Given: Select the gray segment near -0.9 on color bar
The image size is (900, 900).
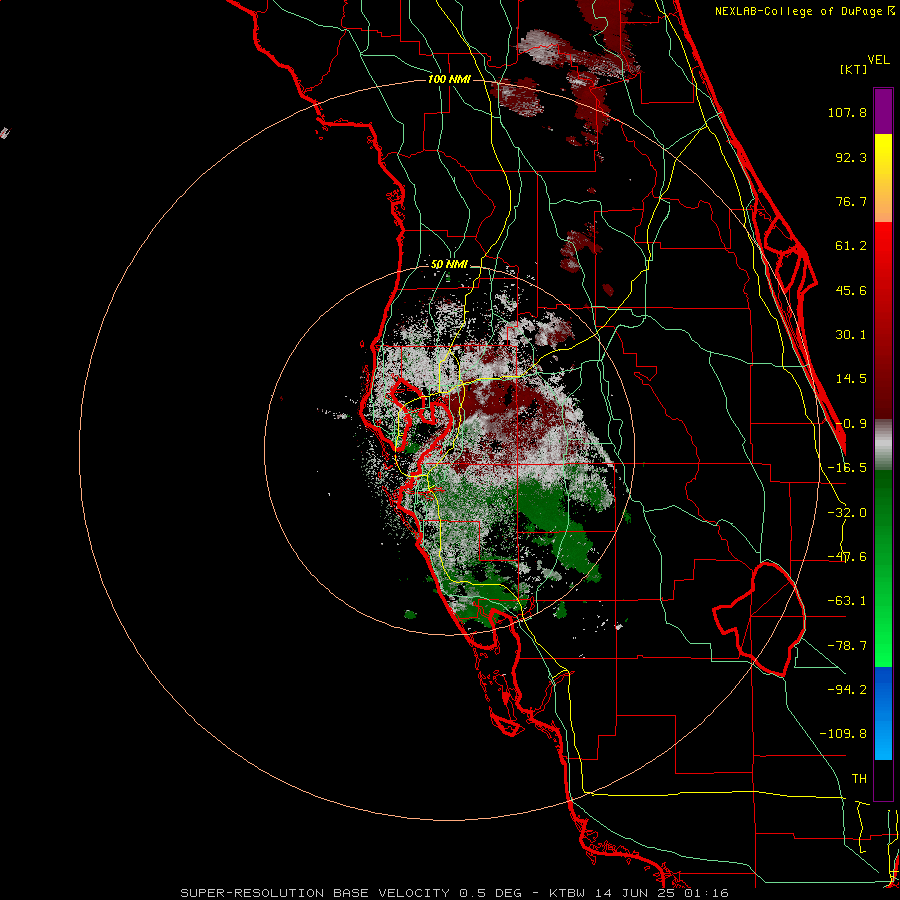Looking at the screenshot, I should tap(883, 445).
